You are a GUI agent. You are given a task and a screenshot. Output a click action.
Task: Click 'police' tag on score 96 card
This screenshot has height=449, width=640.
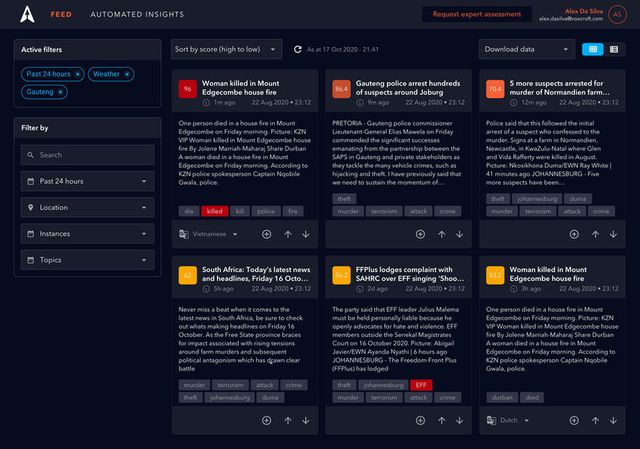pyautogui.click(x=266, y=211)
